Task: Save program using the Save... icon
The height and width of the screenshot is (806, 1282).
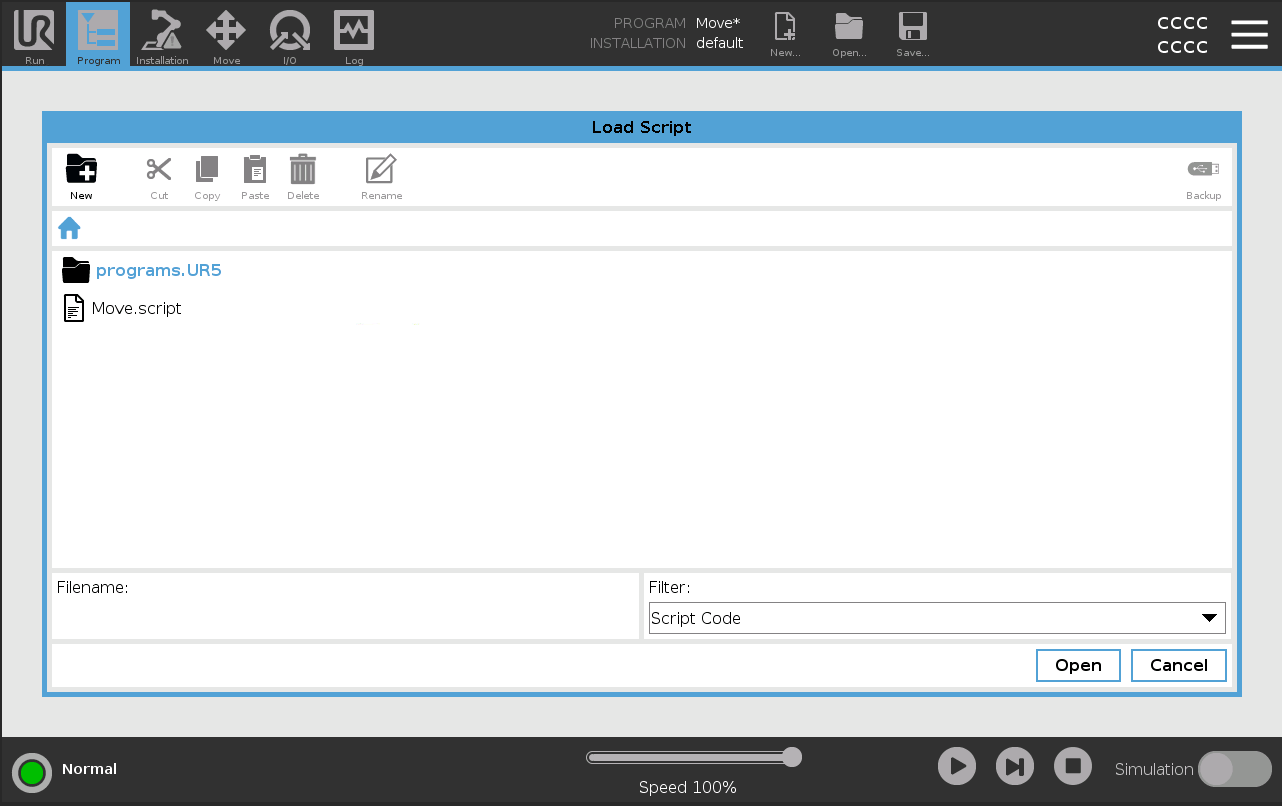Action: [912, 35]
